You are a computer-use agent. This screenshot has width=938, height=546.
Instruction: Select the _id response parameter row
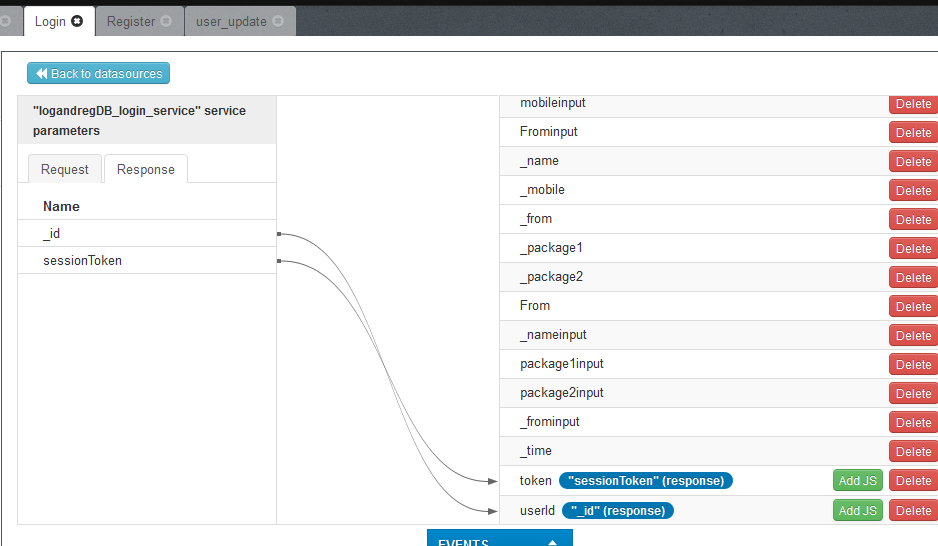[146, 233]
